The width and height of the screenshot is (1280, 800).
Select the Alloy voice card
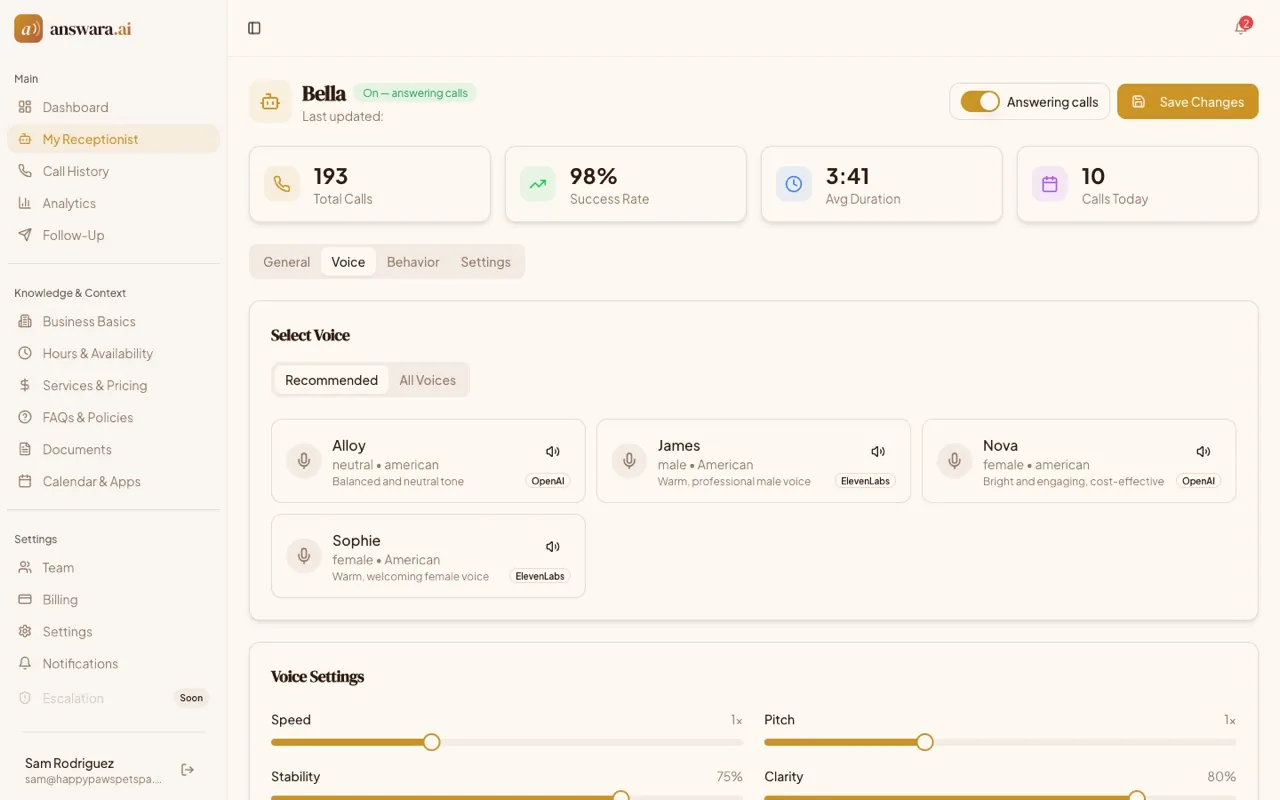(x=428, y=461)
